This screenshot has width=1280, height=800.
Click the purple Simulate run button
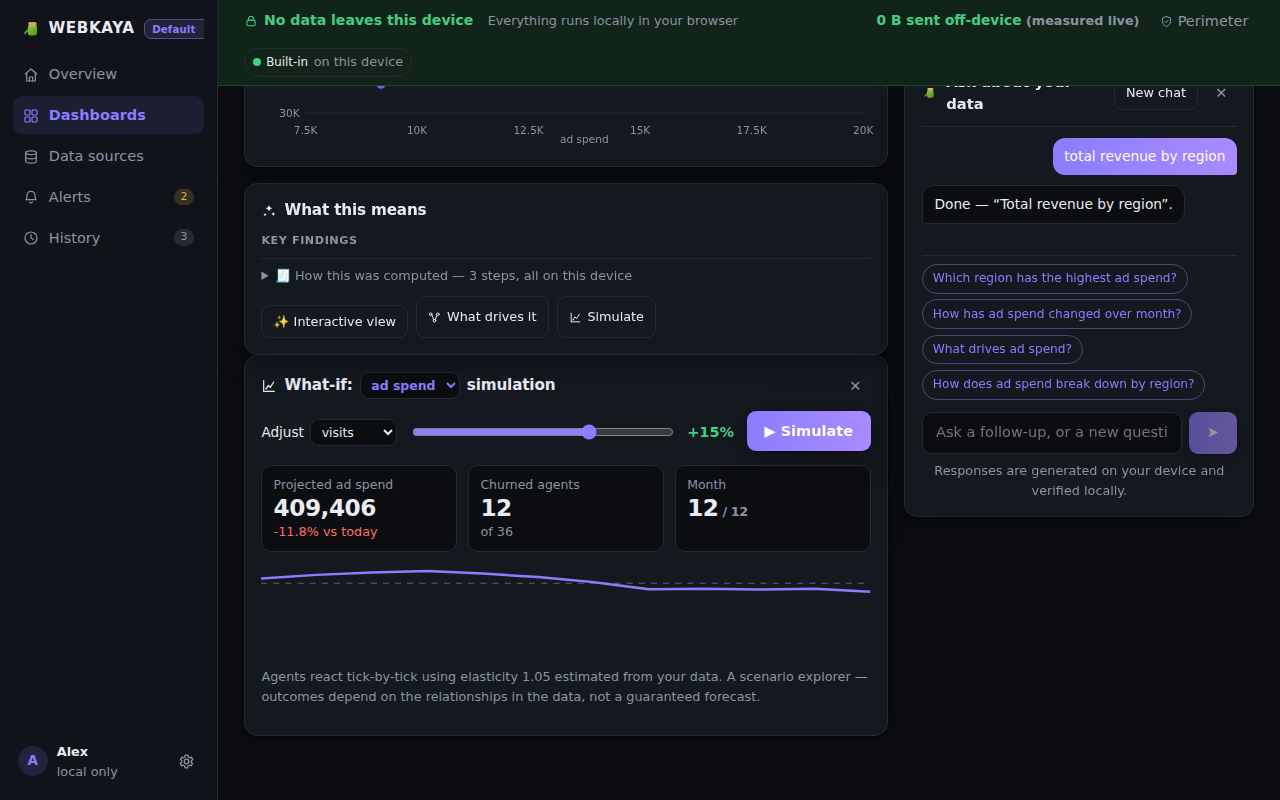click(808, 431)
